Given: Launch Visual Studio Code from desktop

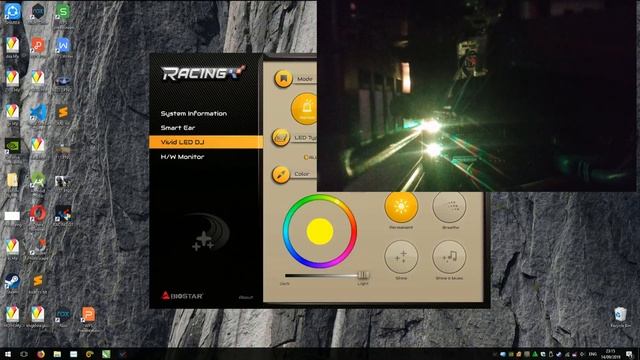Looking at the screenshot, I should coord(38,113).
